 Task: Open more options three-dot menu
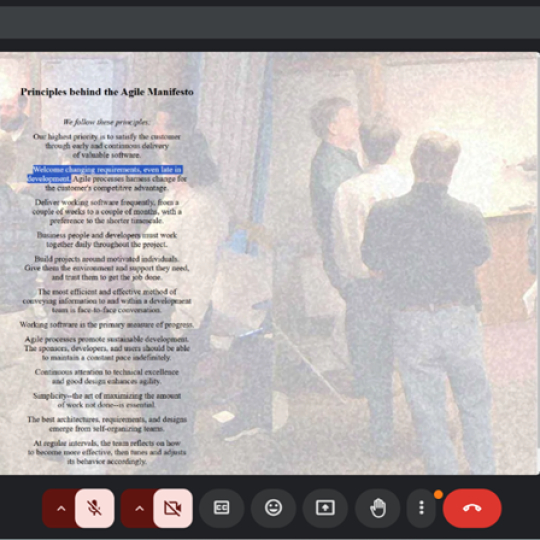point(422,508)
